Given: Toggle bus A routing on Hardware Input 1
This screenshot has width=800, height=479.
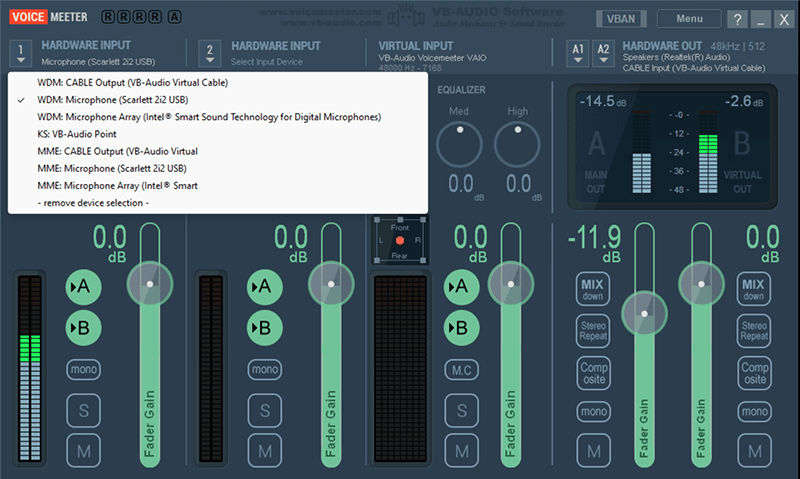Looking at the screenshot, I should click(83, 287).
